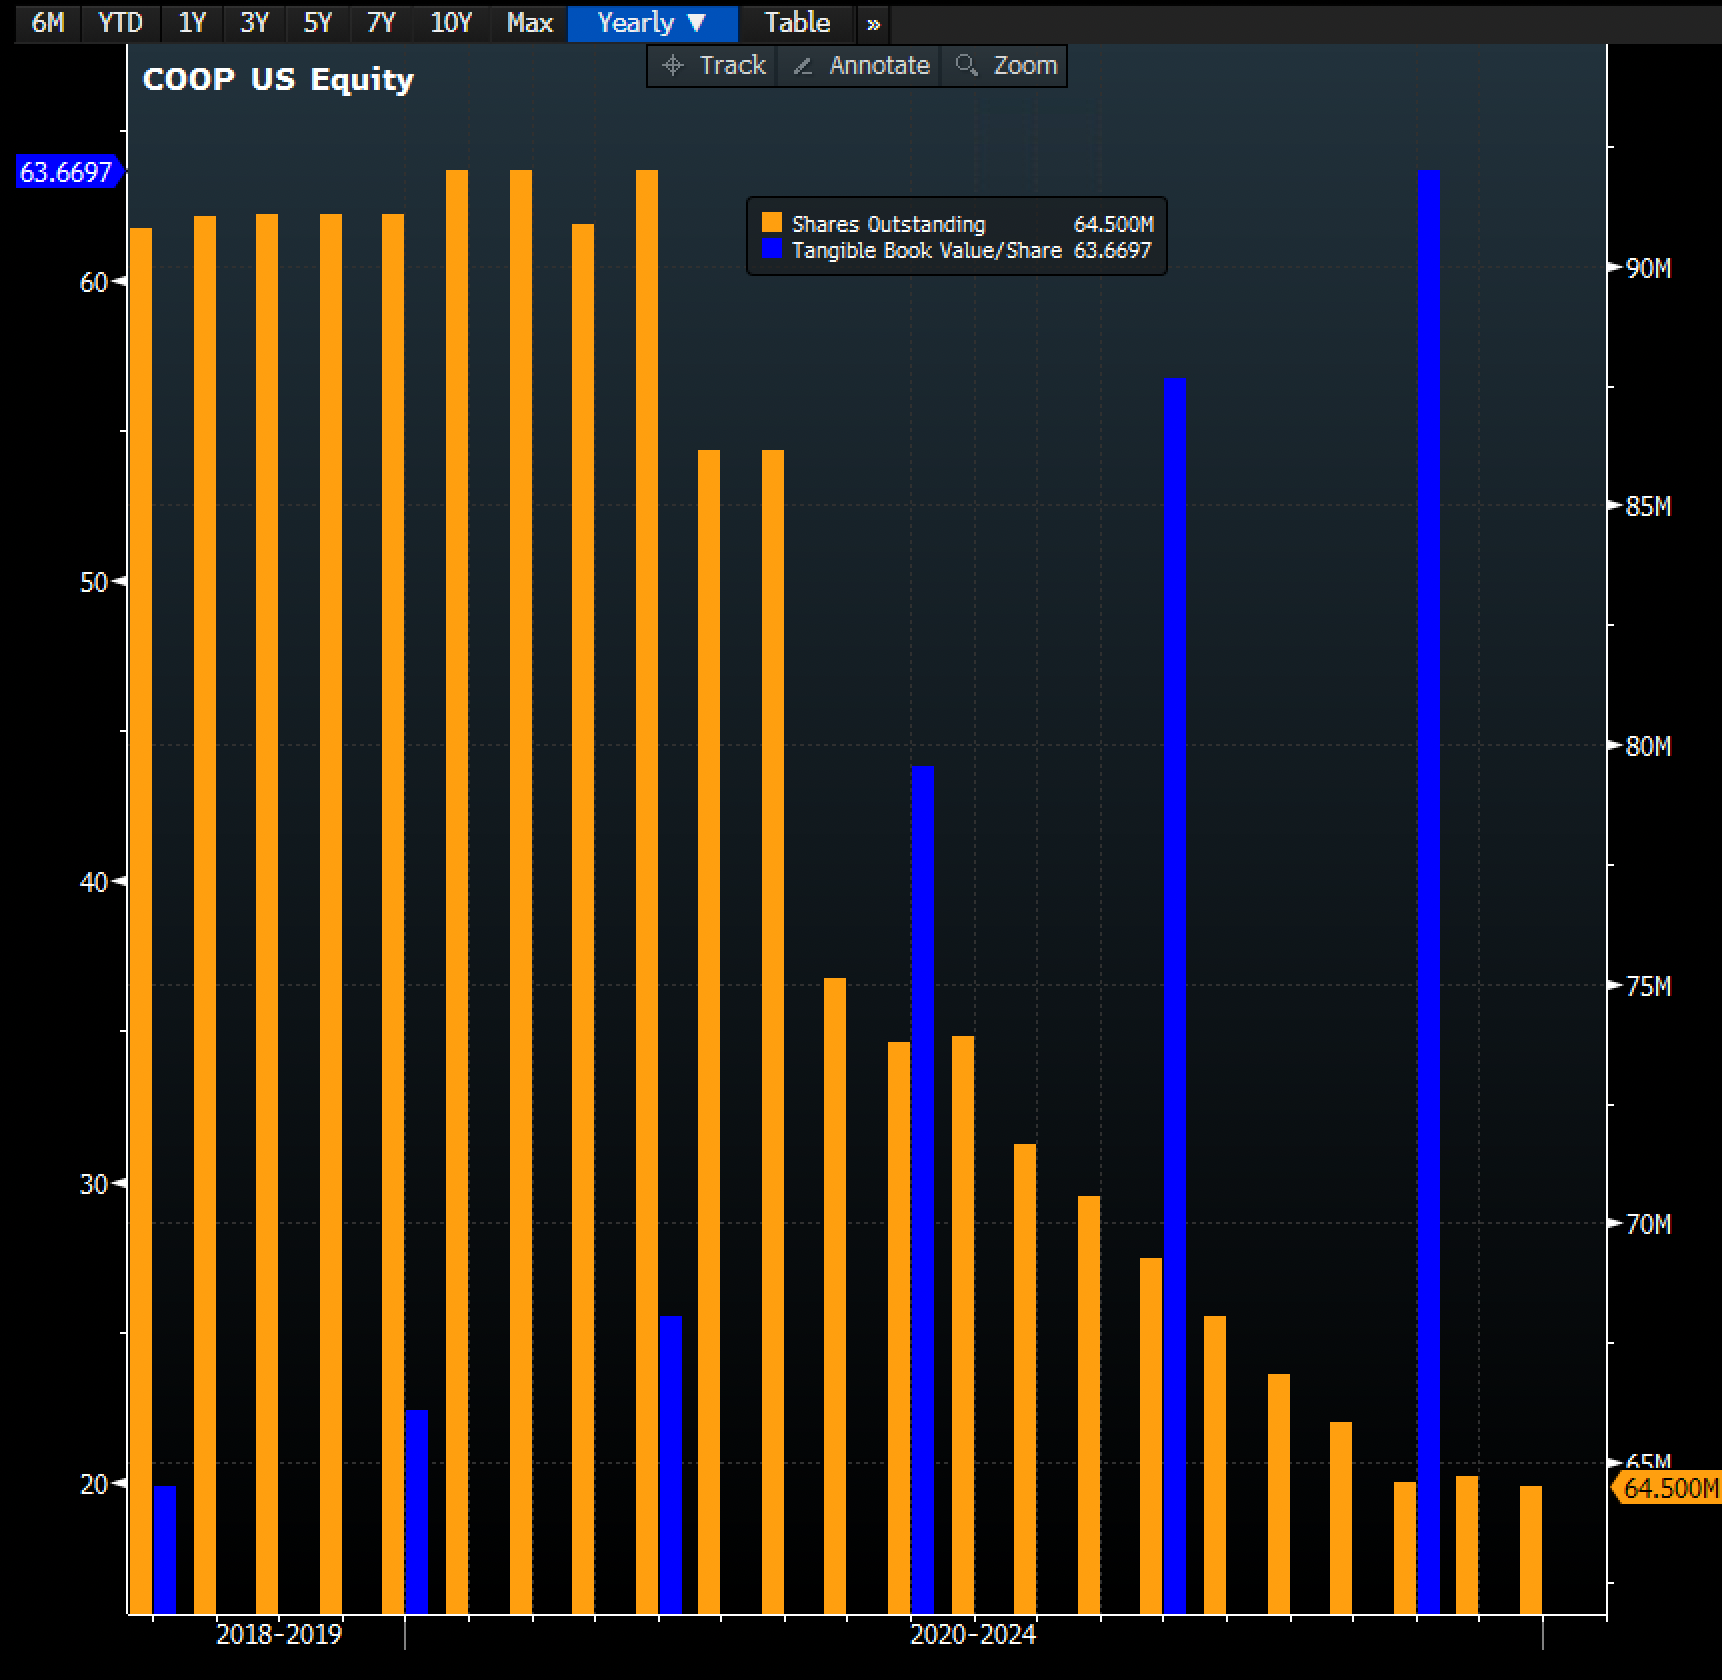This screenshot has height=1680, width=1722.
Task: Click the orange Shares Outstanding legend swatch
Action: [771, 222]
